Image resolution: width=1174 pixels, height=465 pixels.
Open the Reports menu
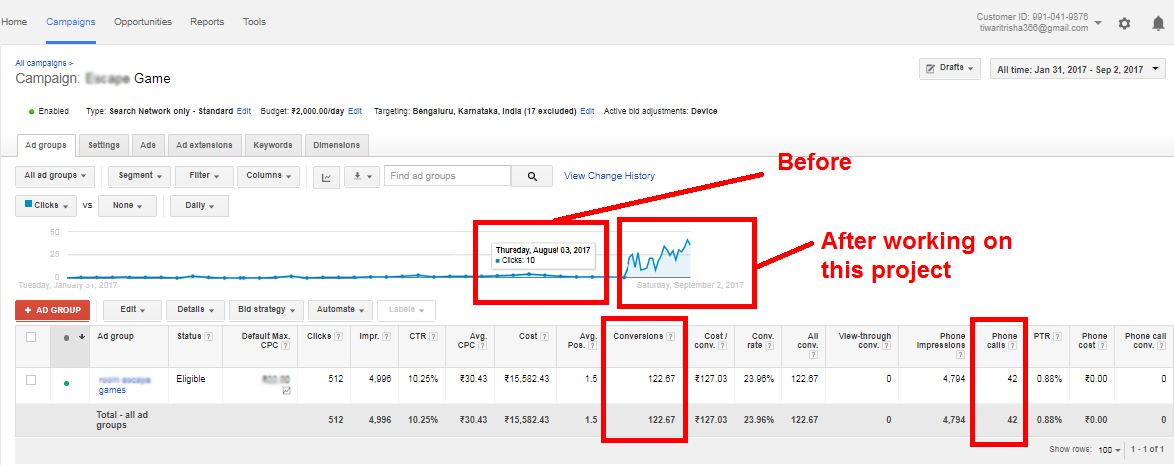(x=207, y=21)
